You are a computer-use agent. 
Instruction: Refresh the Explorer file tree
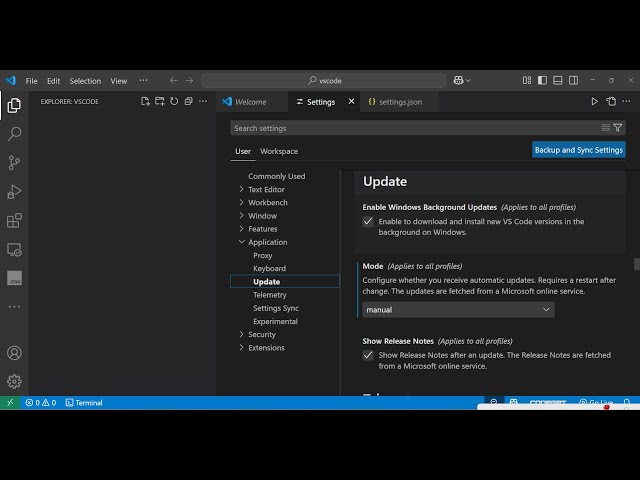click(174, 101)
